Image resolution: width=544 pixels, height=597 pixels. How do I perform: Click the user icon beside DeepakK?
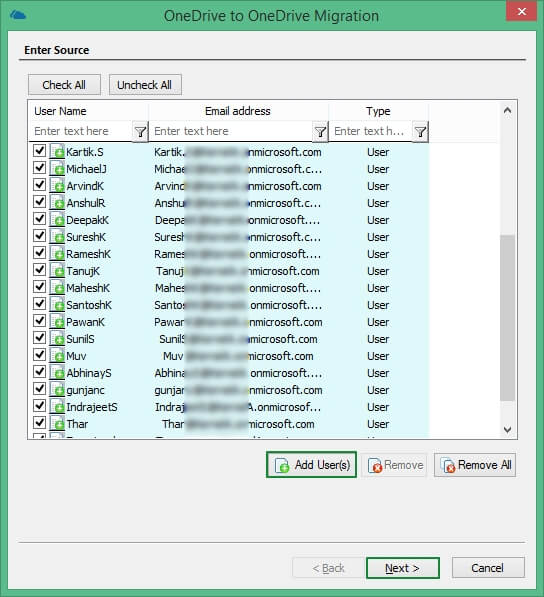click(x=57, y=220)
